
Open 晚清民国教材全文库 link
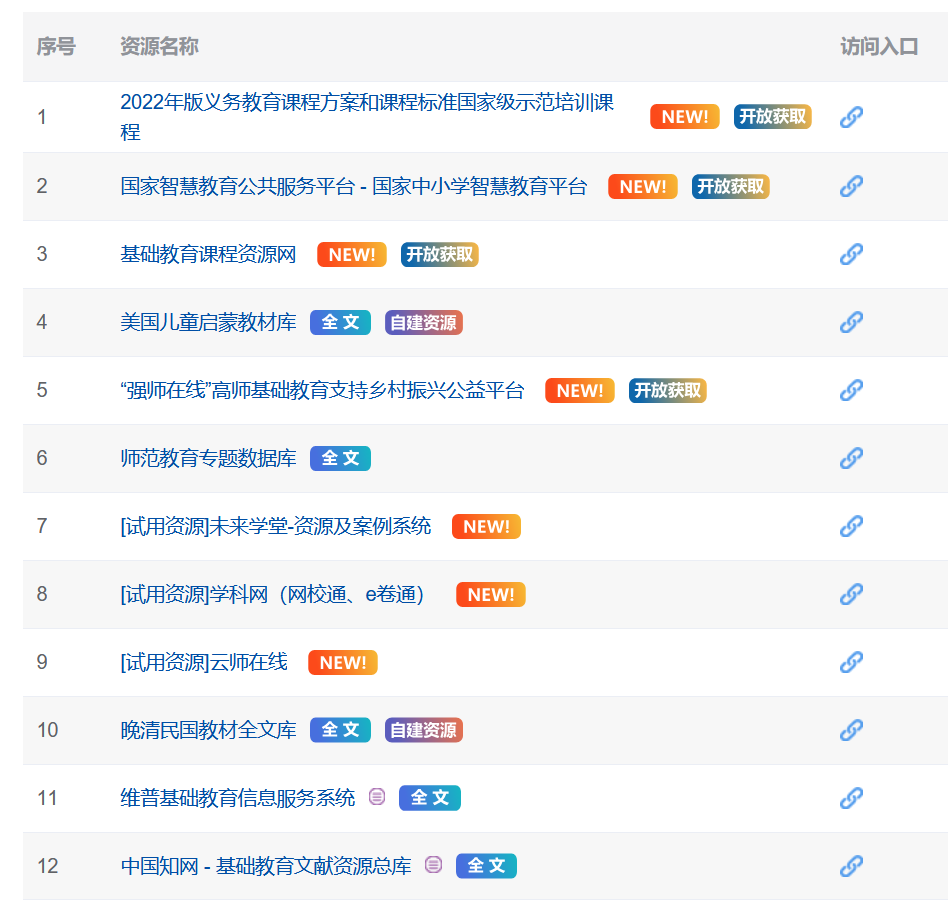click(208, 730)
